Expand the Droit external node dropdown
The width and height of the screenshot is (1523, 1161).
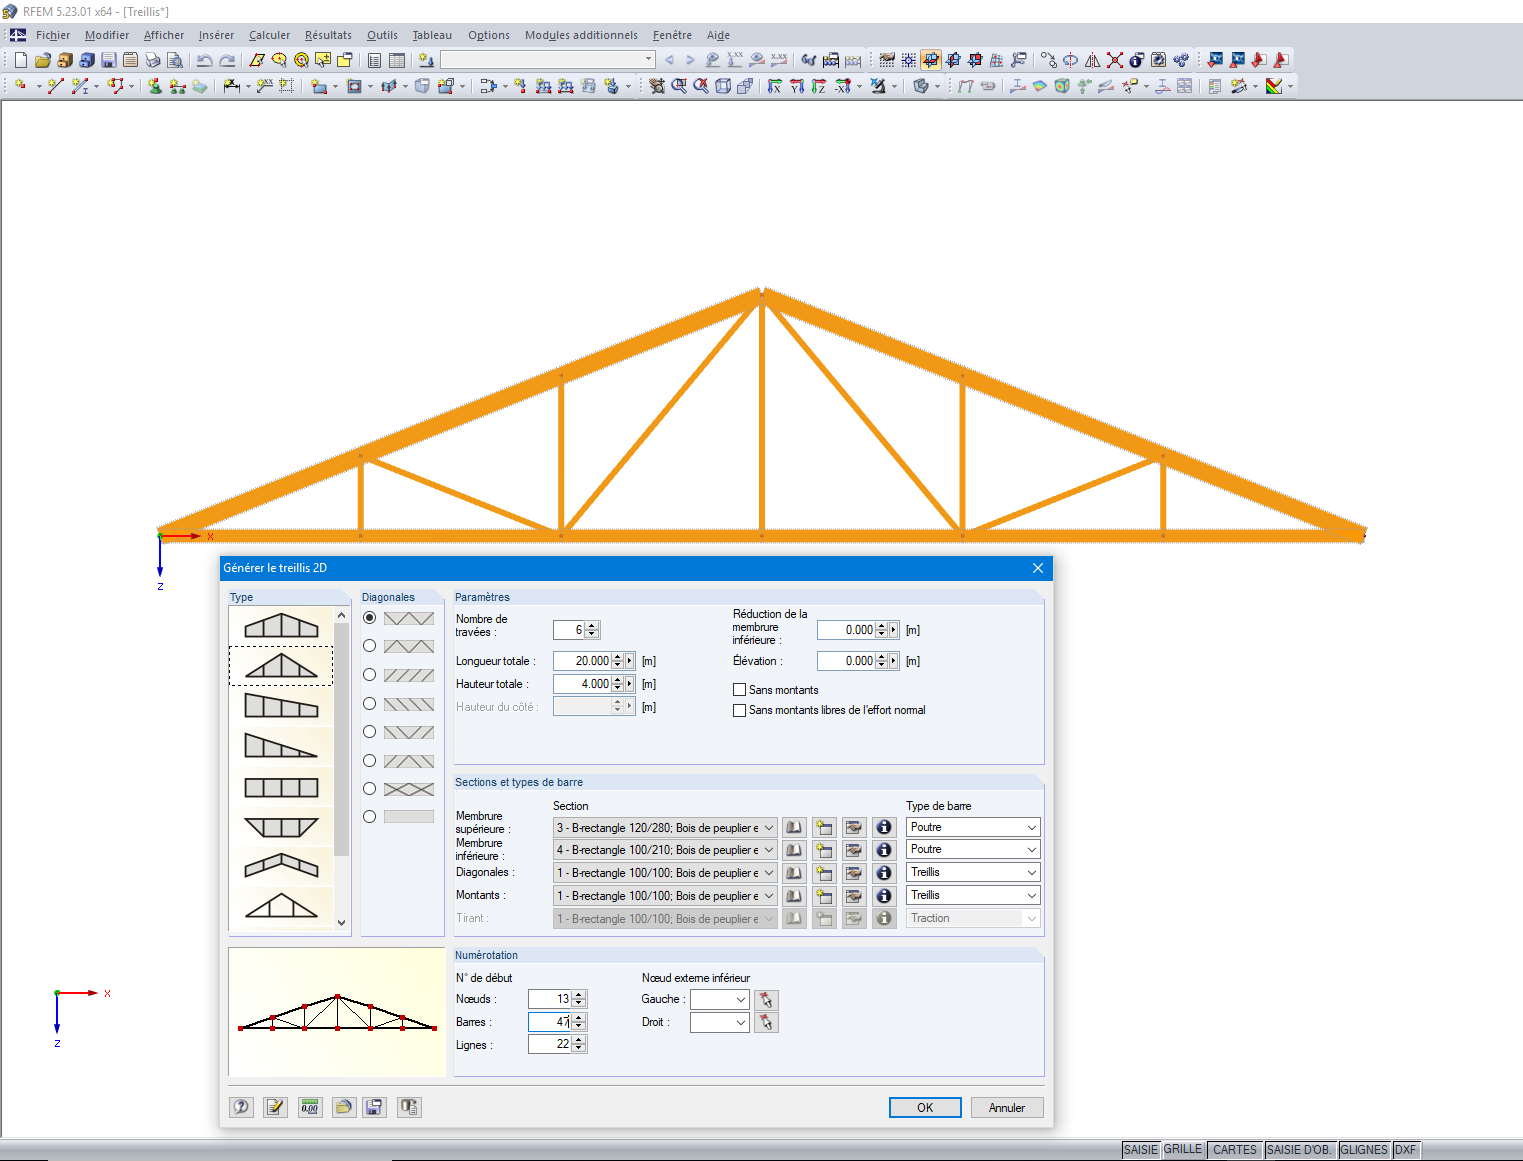(741, 1022)
